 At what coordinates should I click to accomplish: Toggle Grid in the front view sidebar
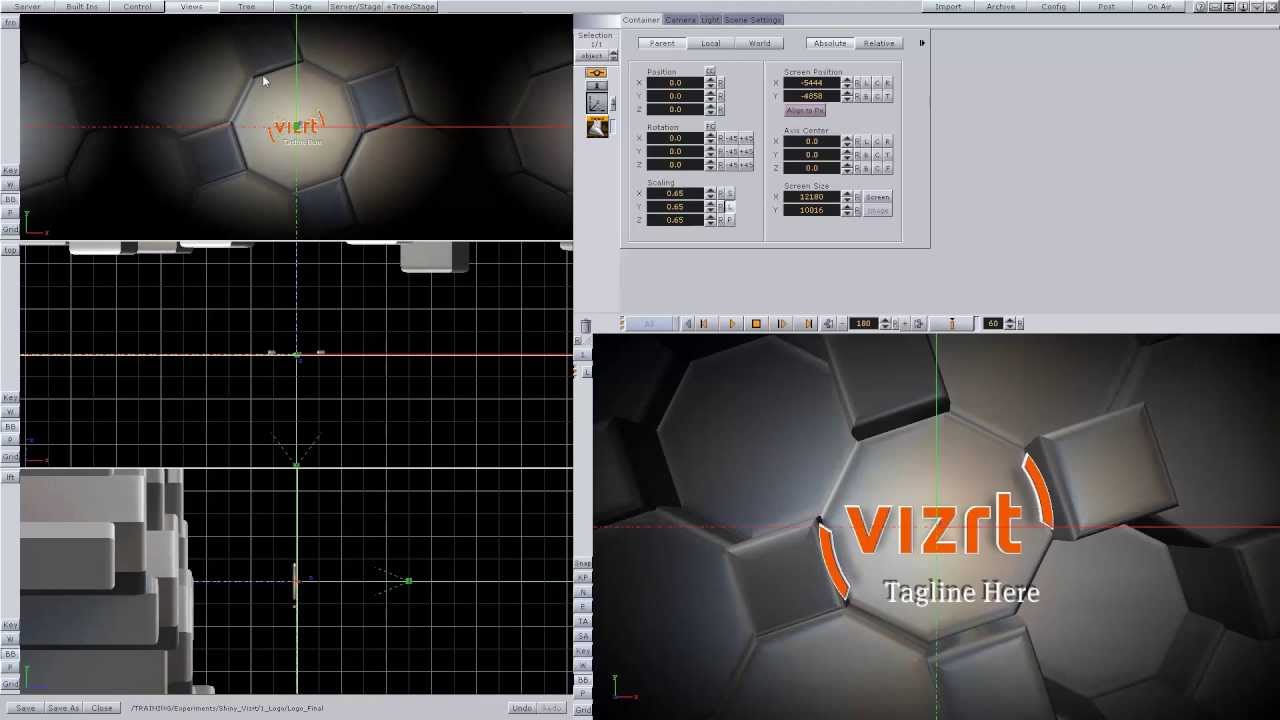click(10, 230)
